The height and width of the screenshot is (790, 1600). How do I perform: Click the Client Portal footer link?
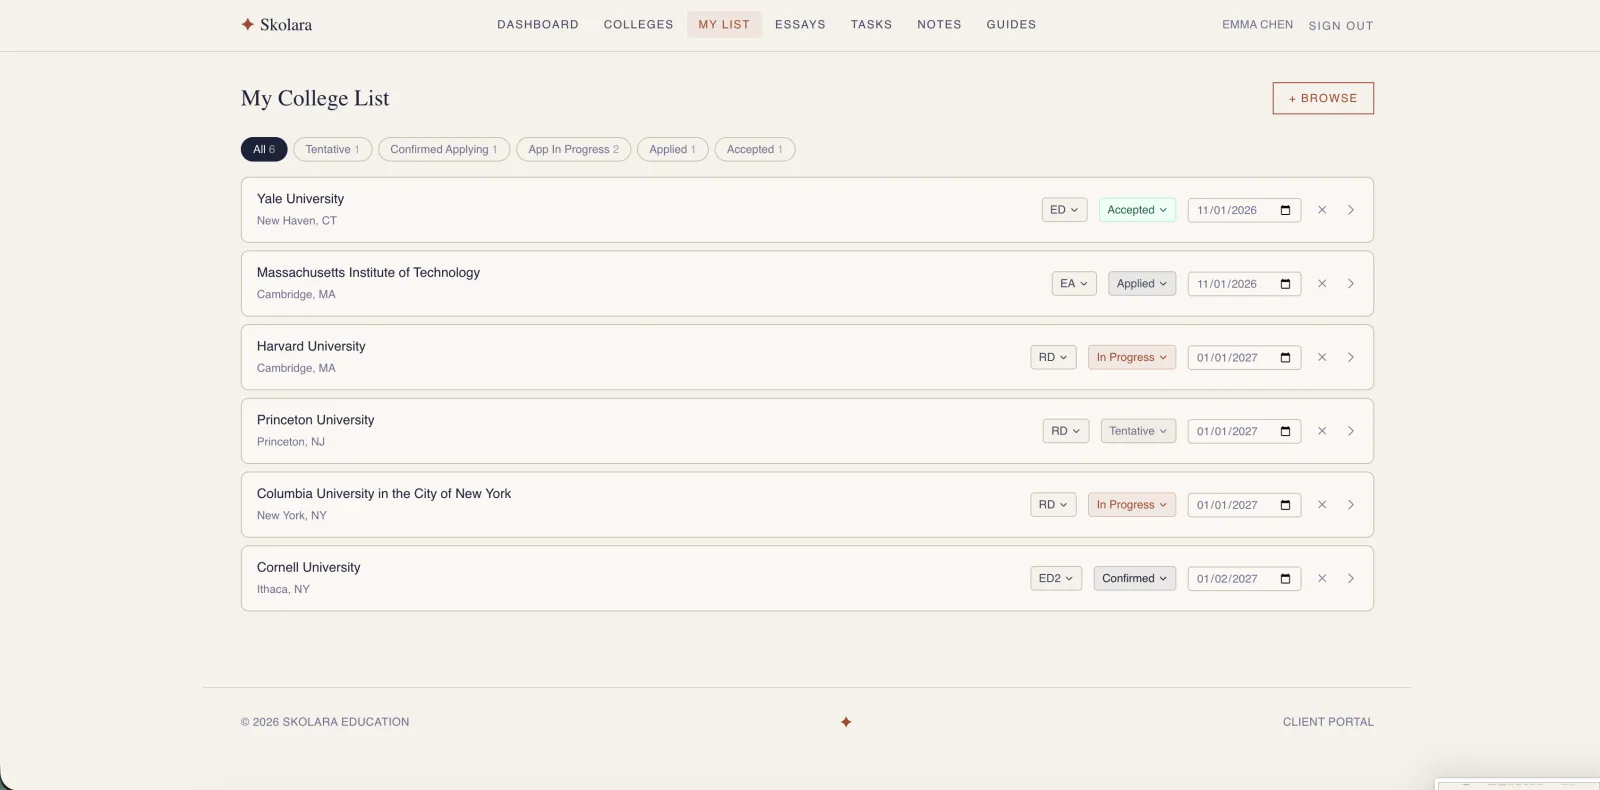1328,722
